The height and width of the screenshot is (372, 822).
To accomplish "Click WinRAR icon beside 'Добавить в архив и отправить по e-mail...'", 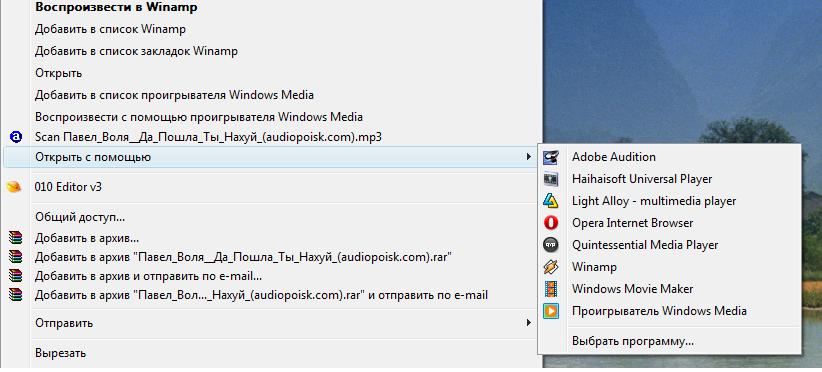I will pyautogui.click(x=16, y=276).
